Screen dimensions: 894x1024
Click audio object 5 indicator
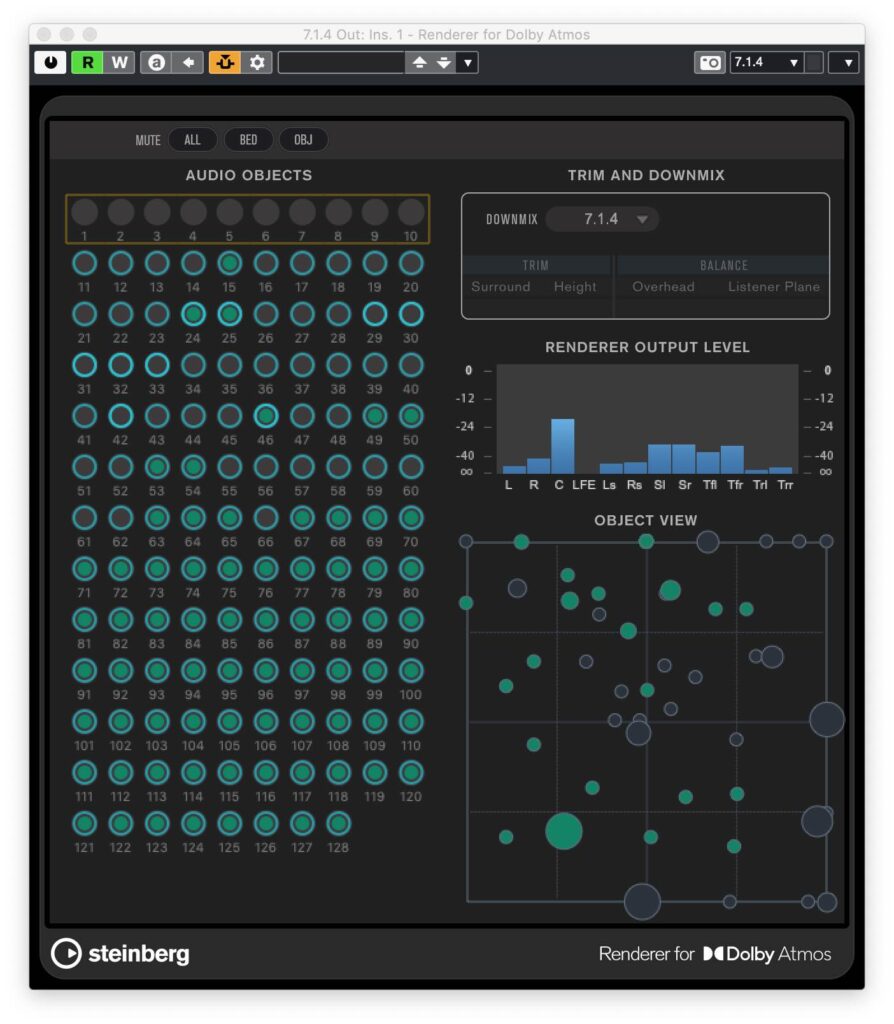[229, 212]
